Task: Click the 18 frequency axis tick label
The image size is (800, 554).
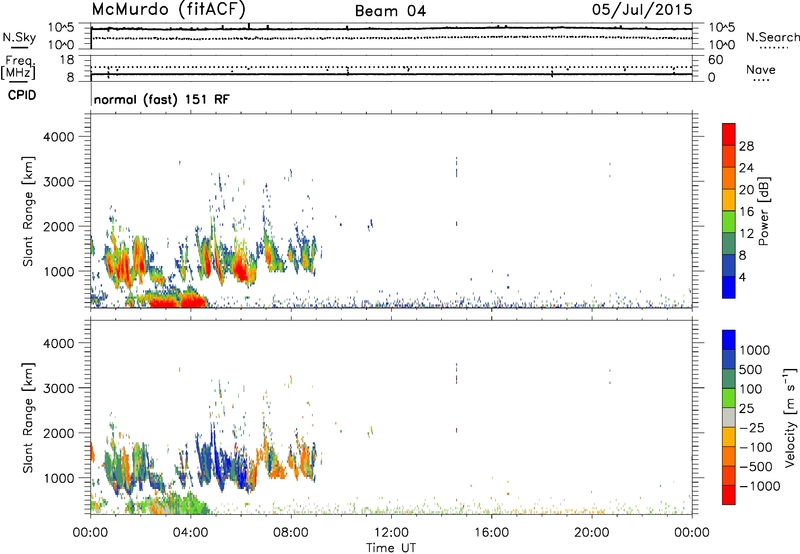Action: click(67, 60)
